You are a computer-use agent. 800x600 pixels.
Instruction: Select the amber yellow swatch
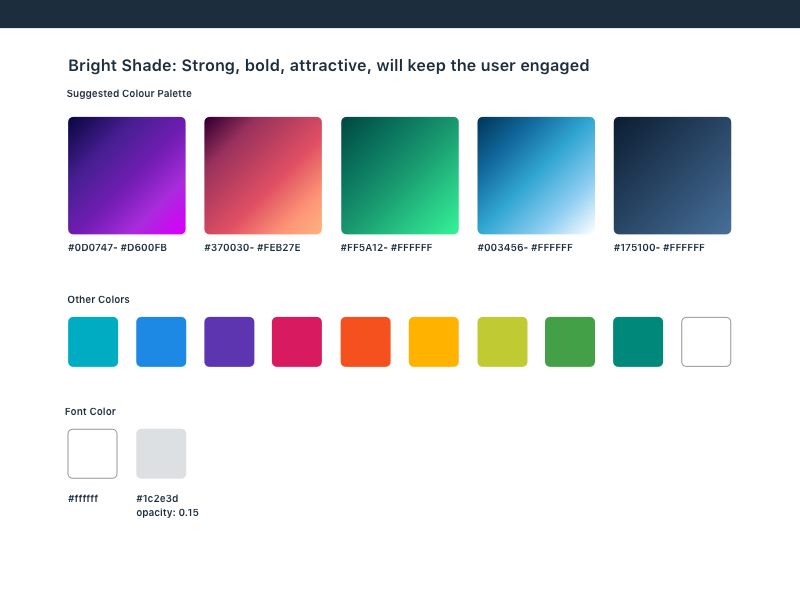click(x=434, y=342)
